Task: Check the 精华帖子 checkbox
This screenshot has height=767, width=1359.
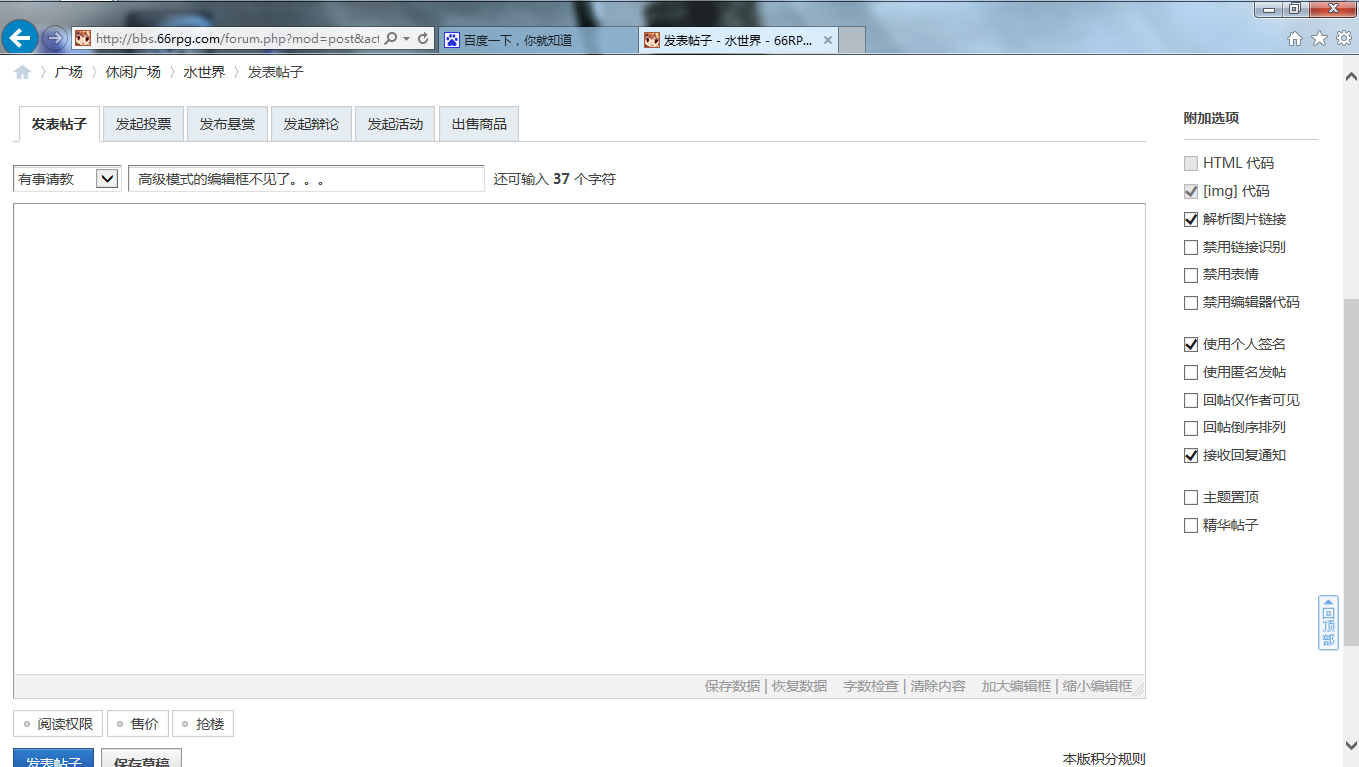Action: 1190,525
